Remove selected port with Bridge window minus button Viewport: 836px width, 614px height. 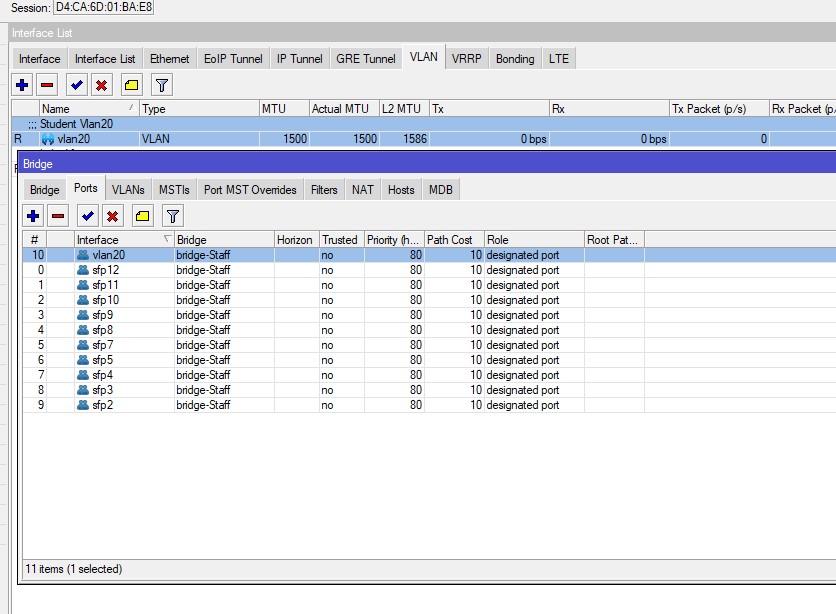(58, 216)
